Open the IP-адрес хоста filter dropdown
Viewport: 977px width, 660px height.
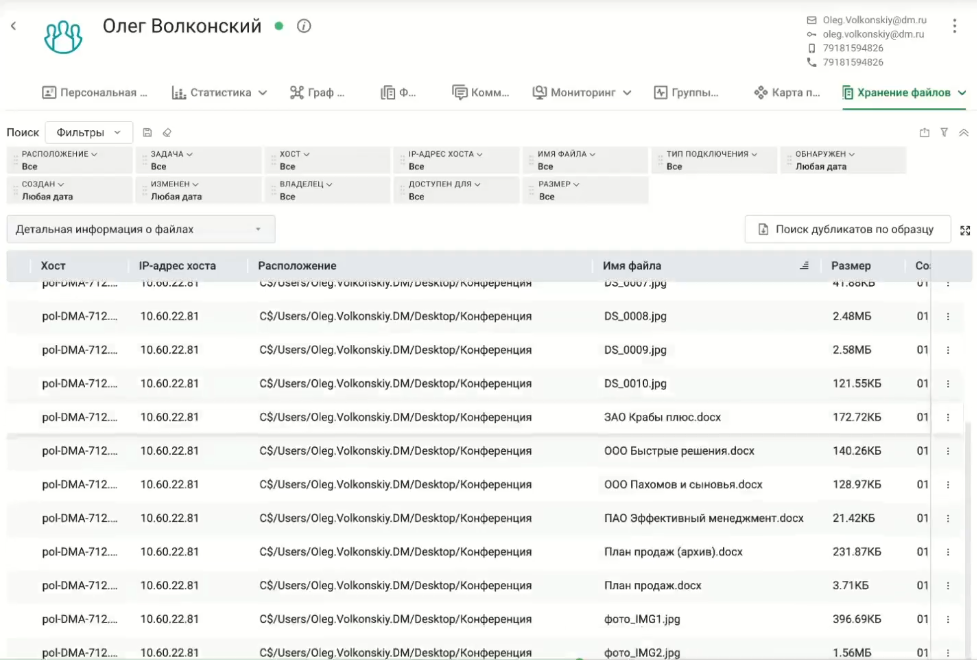click(457, 160)
